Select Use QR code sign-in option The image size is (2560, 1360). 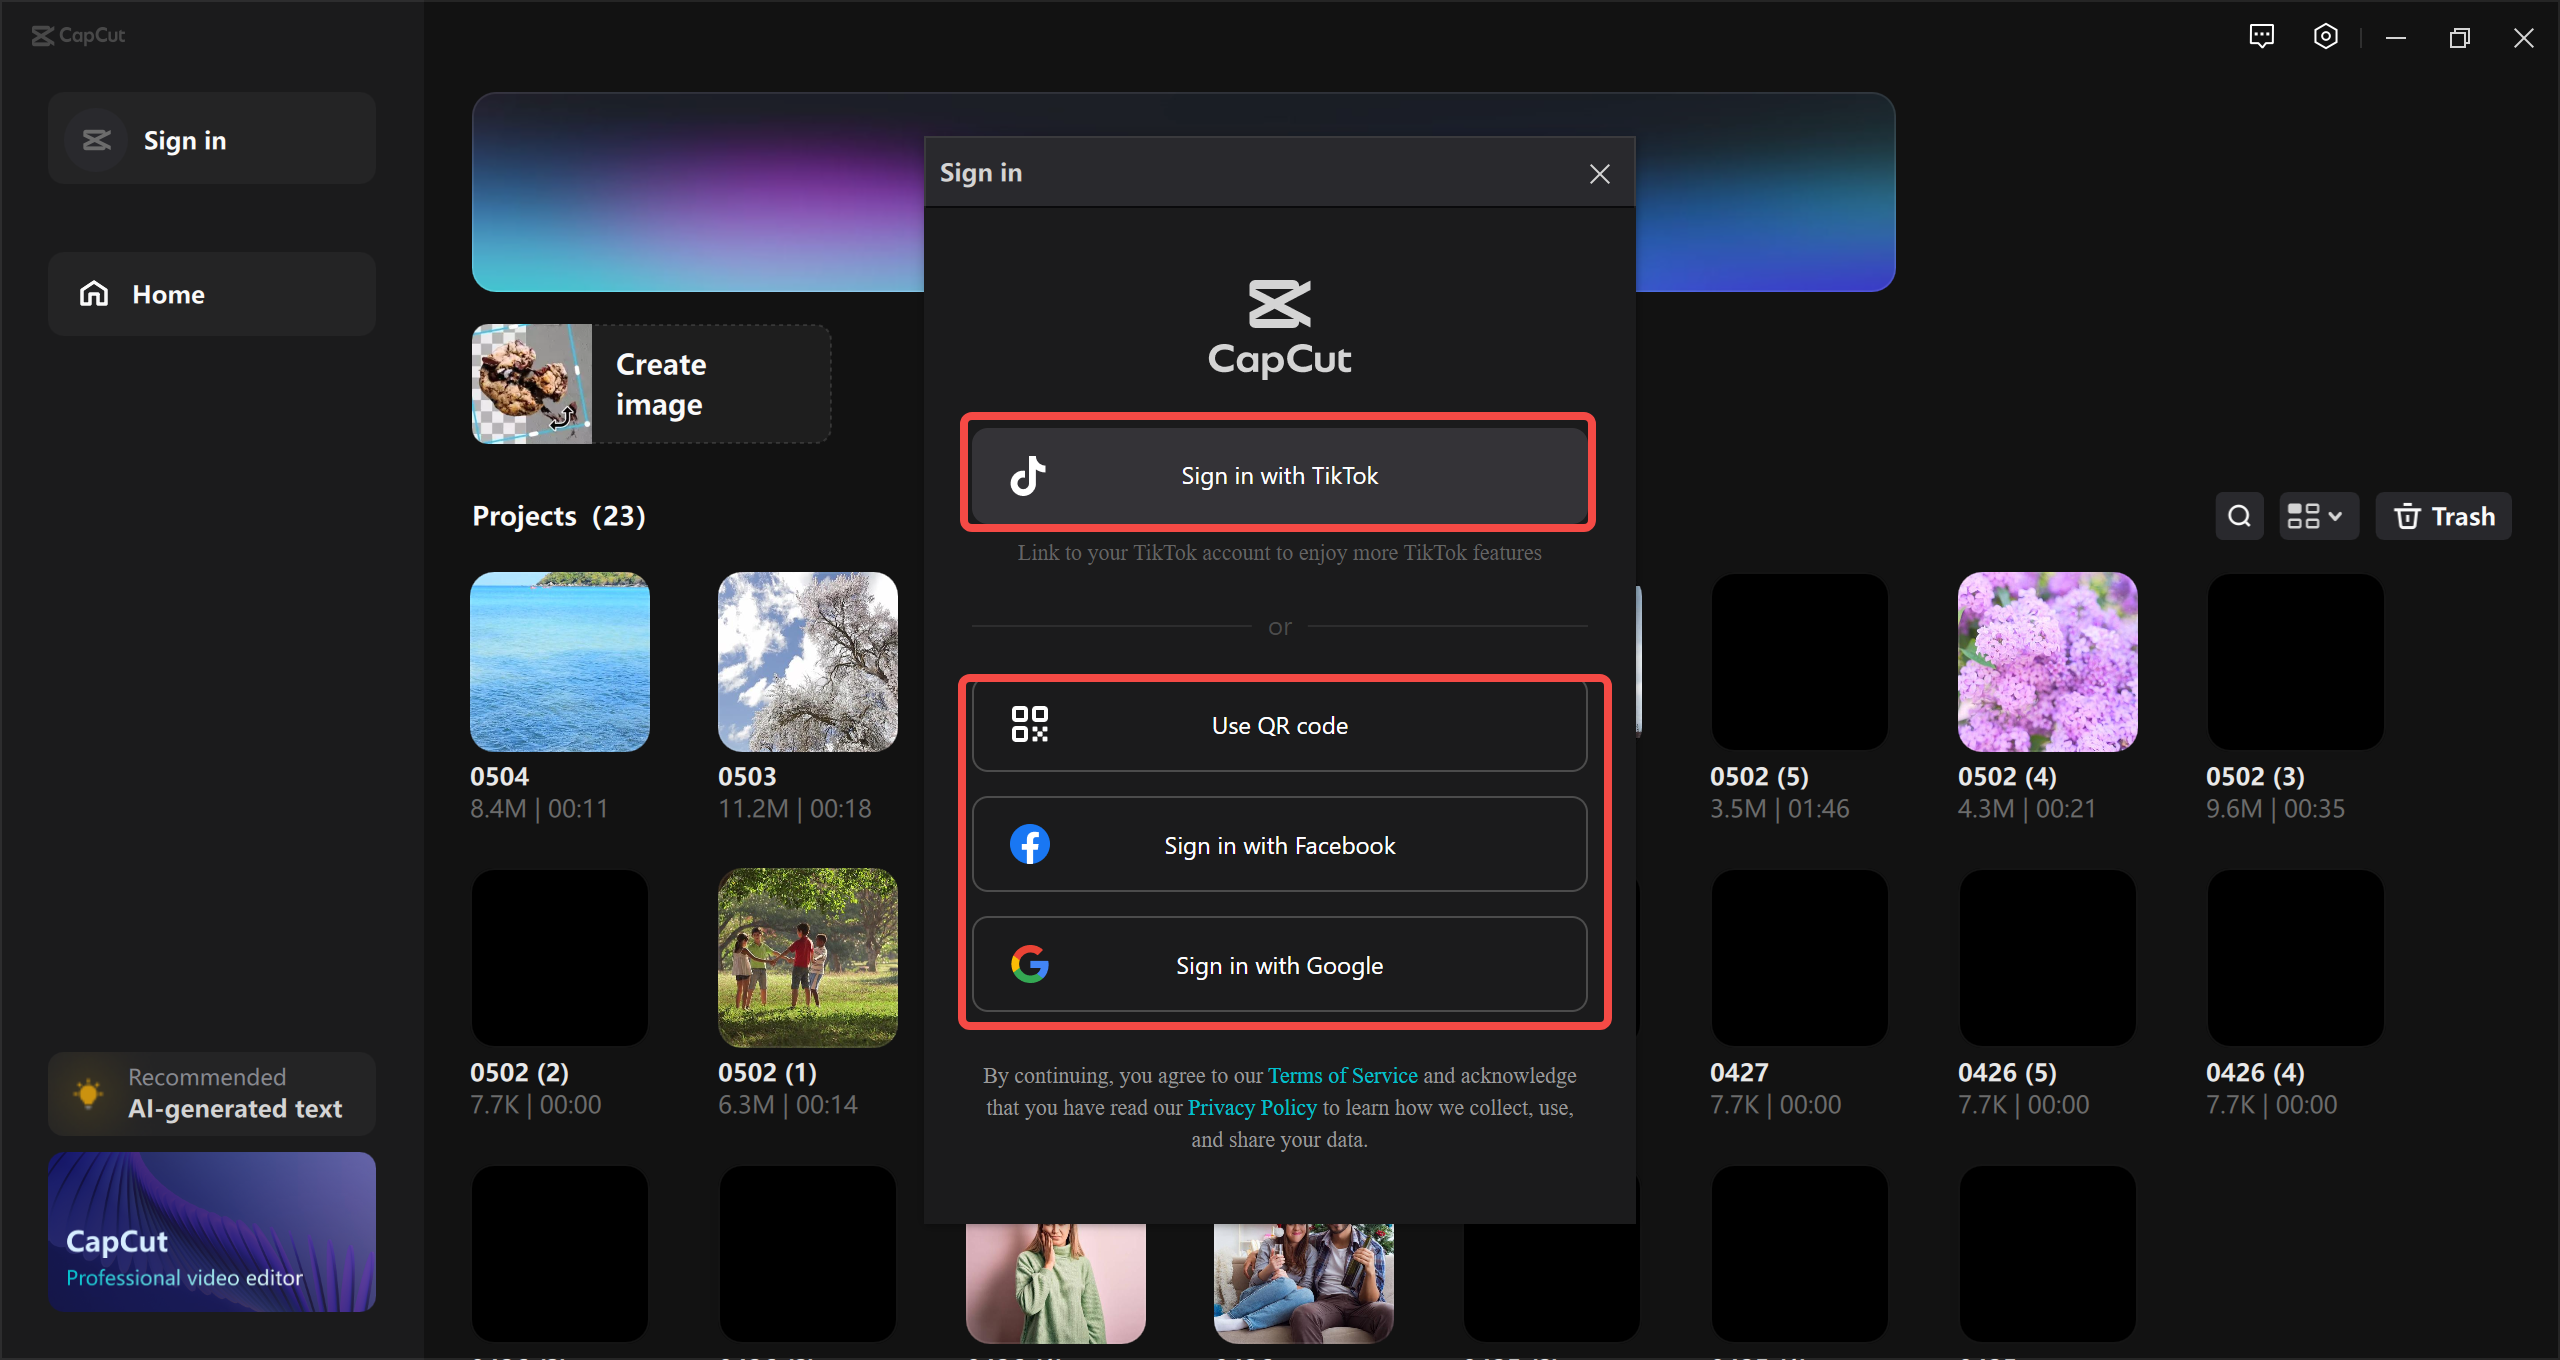click(x=1278, y=725)
